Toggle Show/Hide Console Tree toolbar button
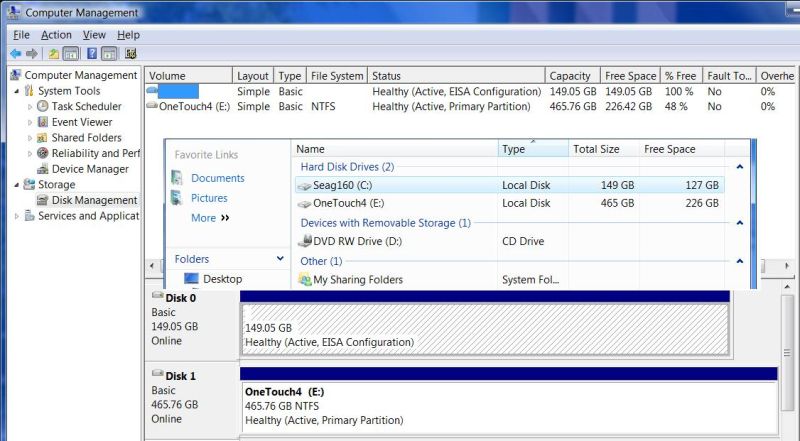Screen dimensions: 800x441 coord(70,54)
